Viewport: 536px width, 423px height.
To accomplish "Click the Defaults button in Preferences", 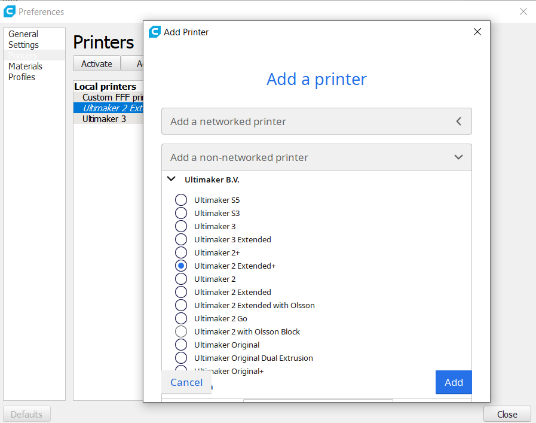I will tap(27, 414).
